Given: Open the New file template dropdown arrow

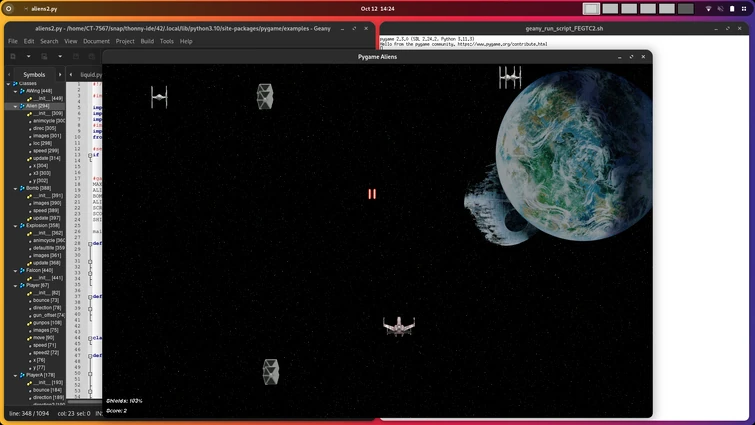Looking at the screenshot, I should pyautogui.click(x=28, y=56).
